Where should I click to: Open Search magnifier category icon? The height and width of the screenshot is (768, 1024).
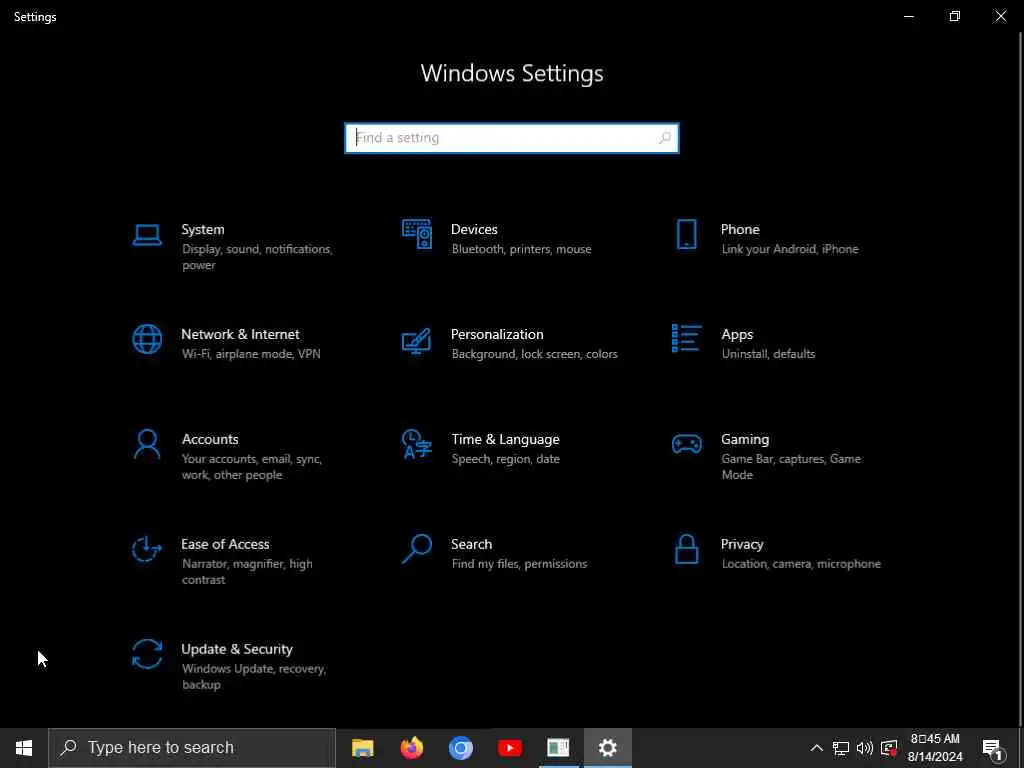click(417, 549)
